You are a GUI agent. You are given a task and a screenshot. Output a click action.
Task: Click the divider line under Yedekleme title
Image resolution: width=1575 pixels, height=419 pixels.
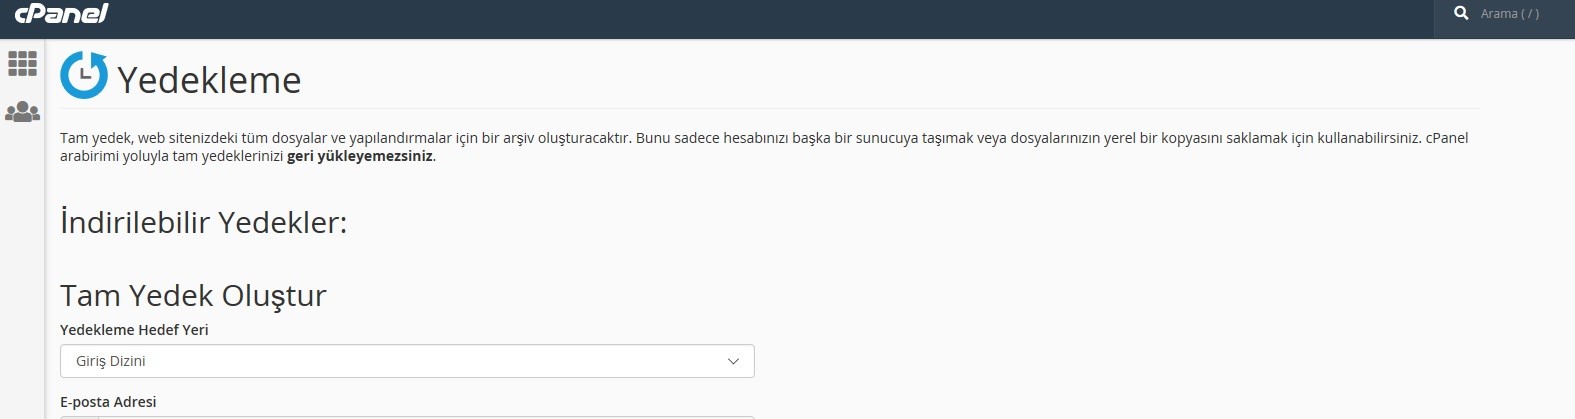pyautogui.click(x=770, y=108)
